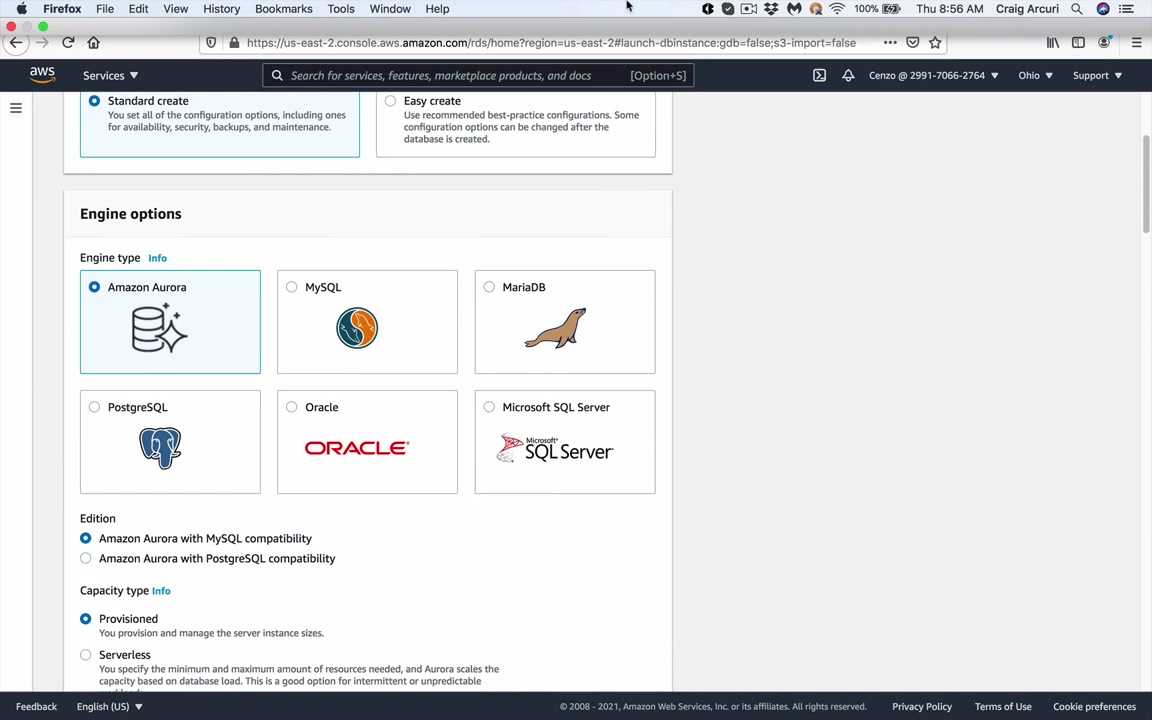This screenshot has width=1152, height=720.
Task: Expand the Services dropdown
Action: [110, 76]
